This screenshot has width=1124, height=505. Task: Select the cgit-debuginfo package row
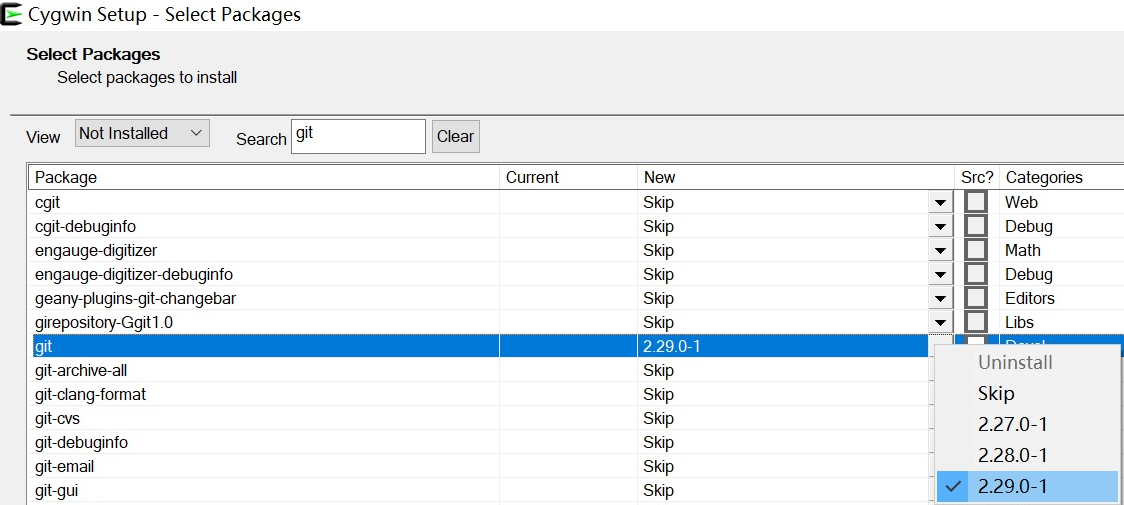(x=576, y=227)
